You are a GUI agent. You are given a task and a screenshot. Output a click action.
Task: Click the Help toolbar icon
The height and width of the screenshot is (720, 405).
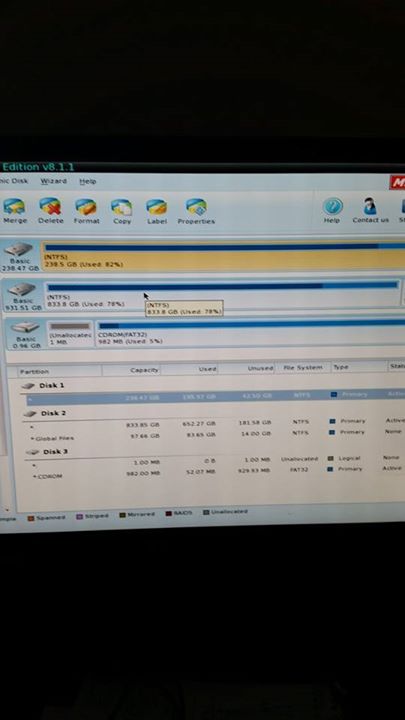coord(332,211)
